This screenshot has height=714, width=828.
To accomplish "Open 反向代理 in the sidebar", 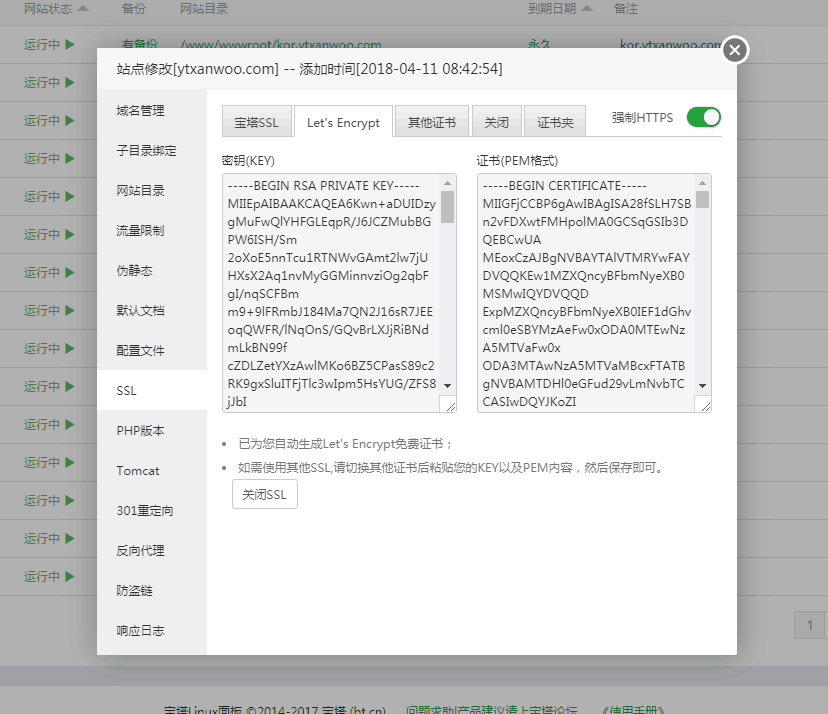I will click(140, 551).
